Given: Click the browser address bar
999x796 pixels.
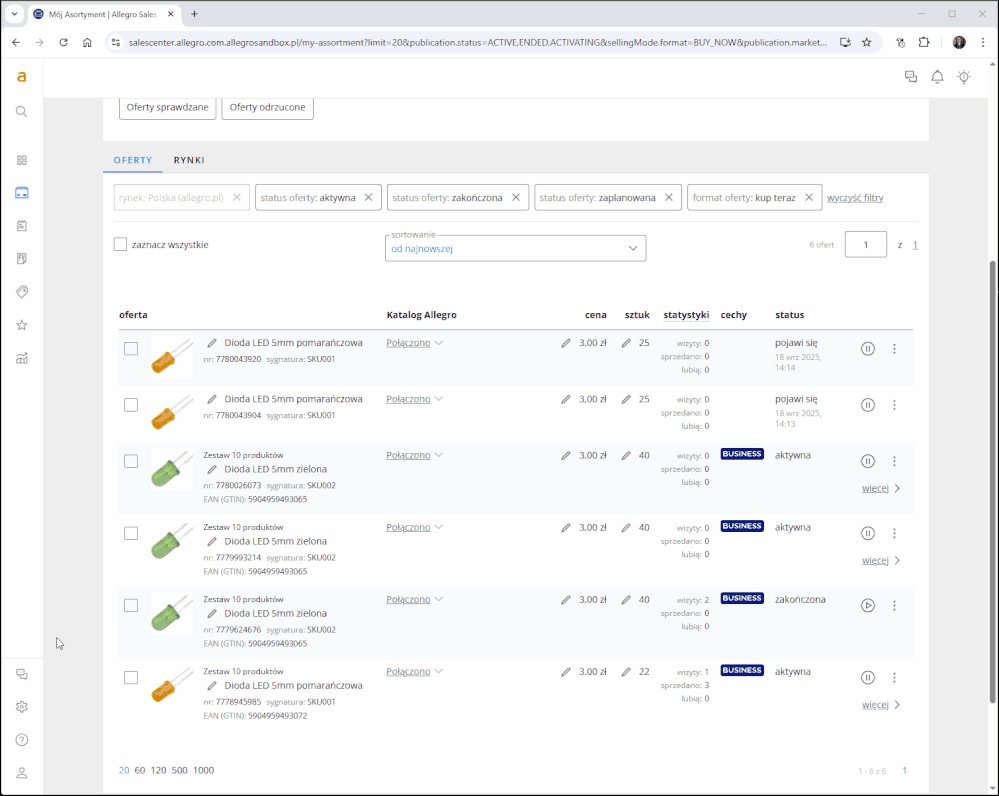Looking at the screenshot, I should click(x=477, y=43).
